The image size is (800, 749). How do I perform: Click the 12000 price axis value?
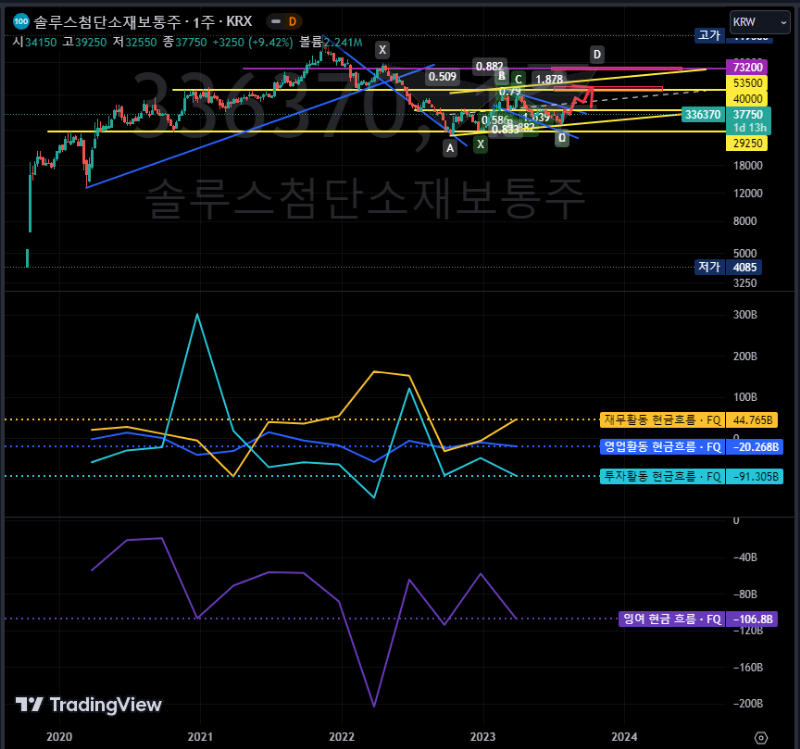tap(748, 193)
